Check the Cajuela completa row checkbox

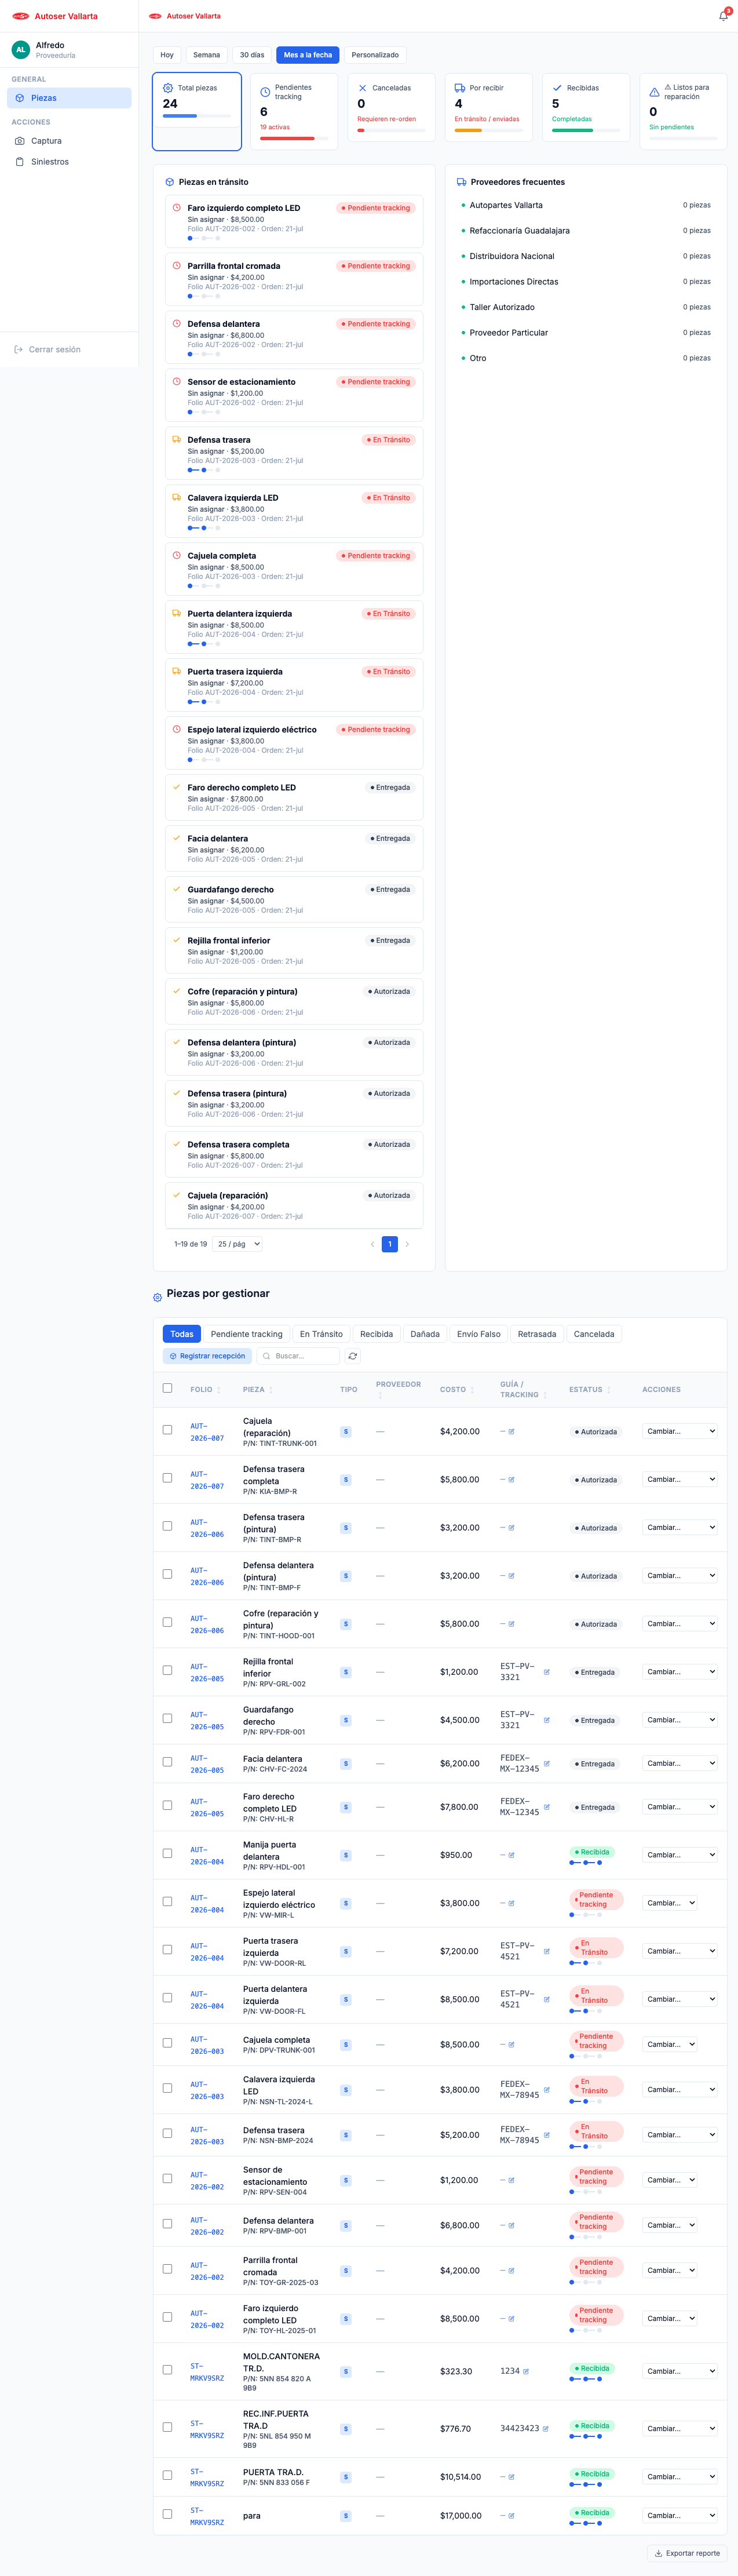(167, 2043)
